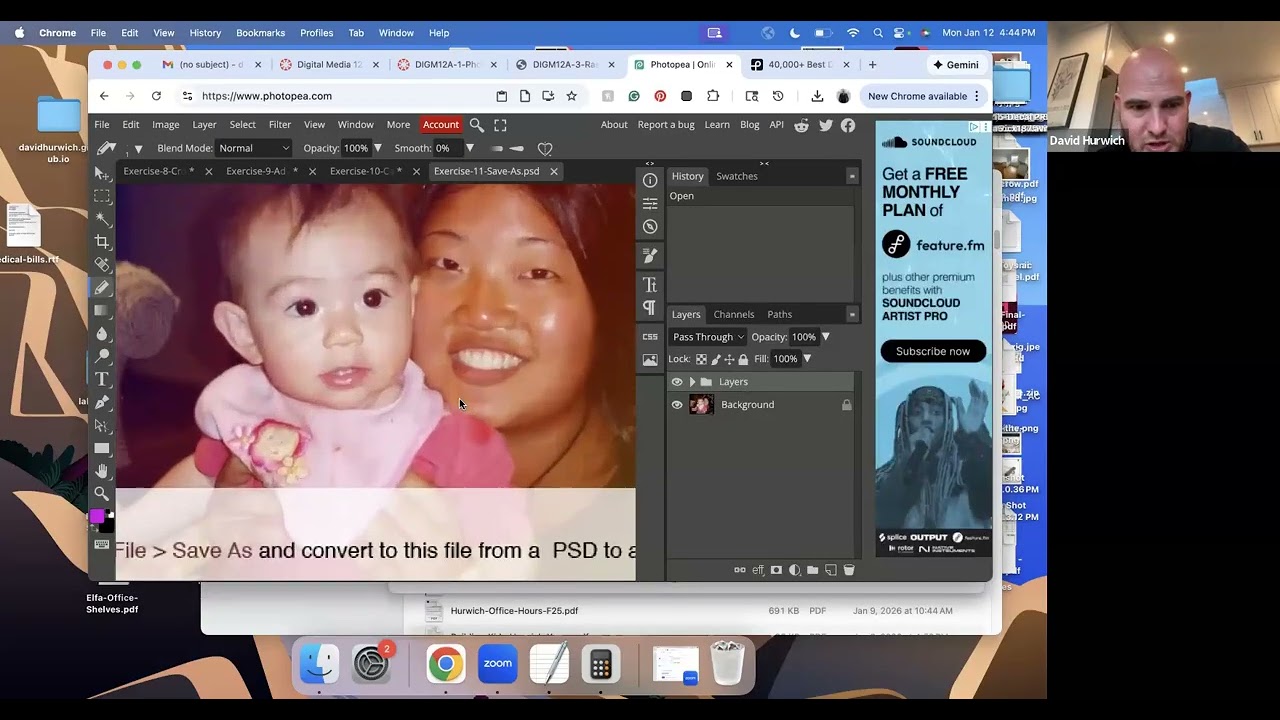Delete layer using trash icon
Screen dimensions: 1280x720
(849, 570)
